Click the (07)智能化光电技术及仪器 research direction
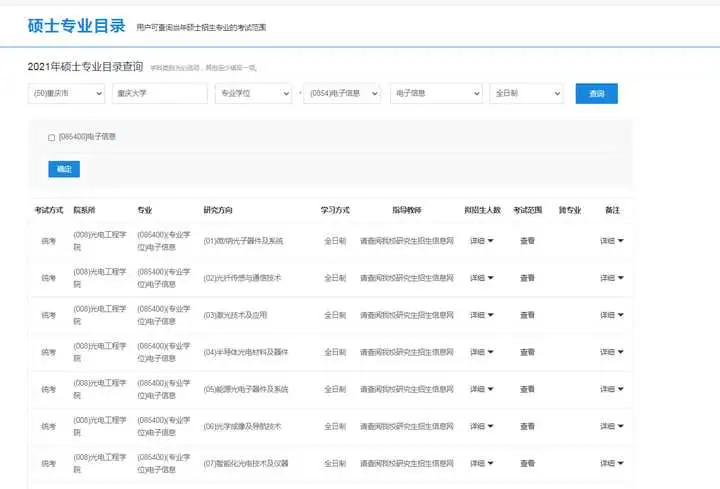 click(246, 463)
